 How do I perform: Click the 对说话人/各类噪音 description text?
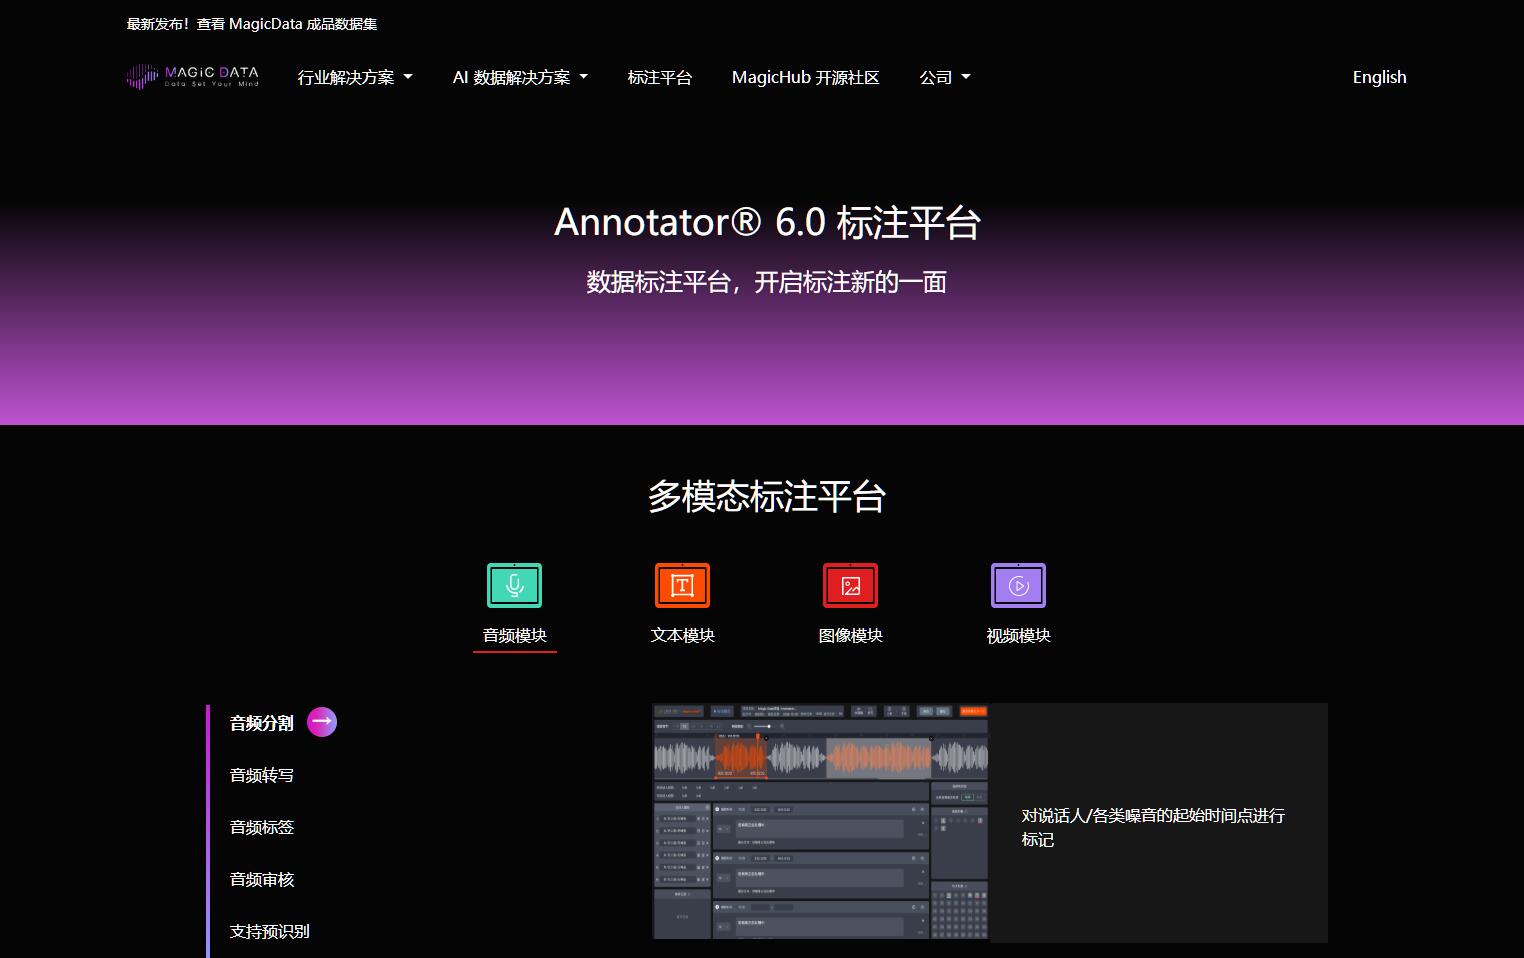coord(1153,827)
